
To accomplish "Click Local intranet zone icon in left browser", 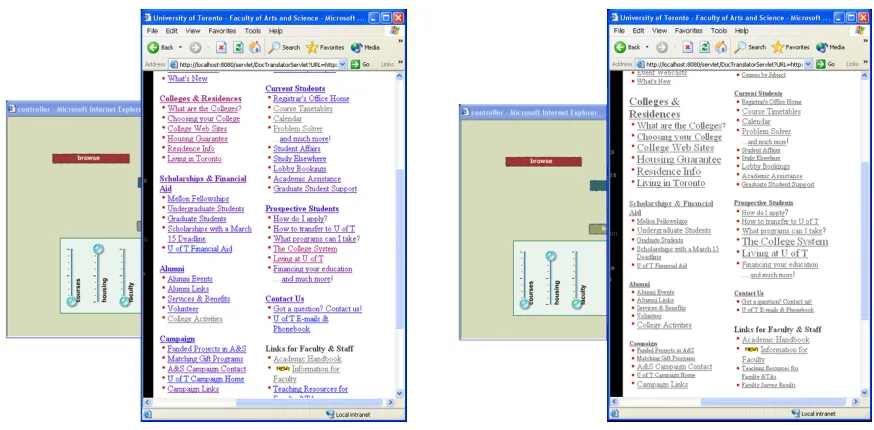I will 330,414.
